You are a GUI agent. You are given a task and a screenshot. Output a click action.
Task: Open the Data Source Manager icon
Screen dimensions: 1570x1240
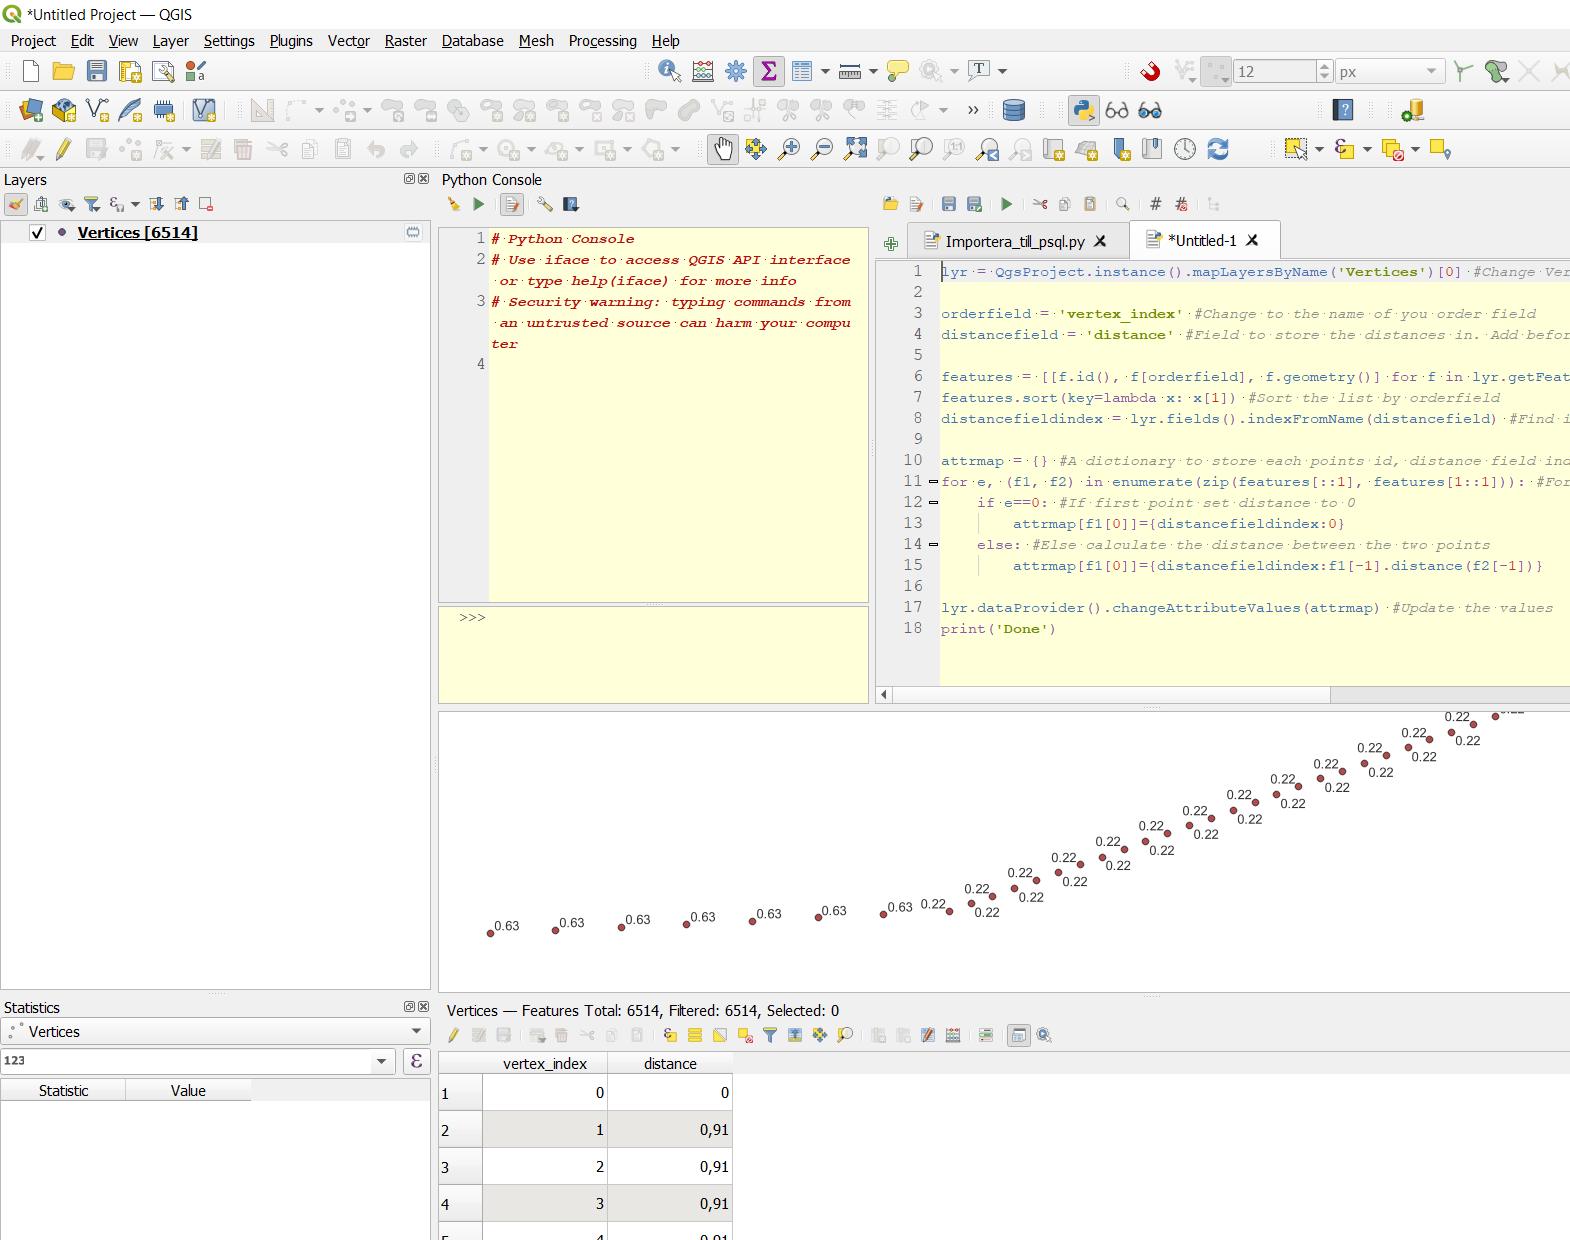coord(31,110)
